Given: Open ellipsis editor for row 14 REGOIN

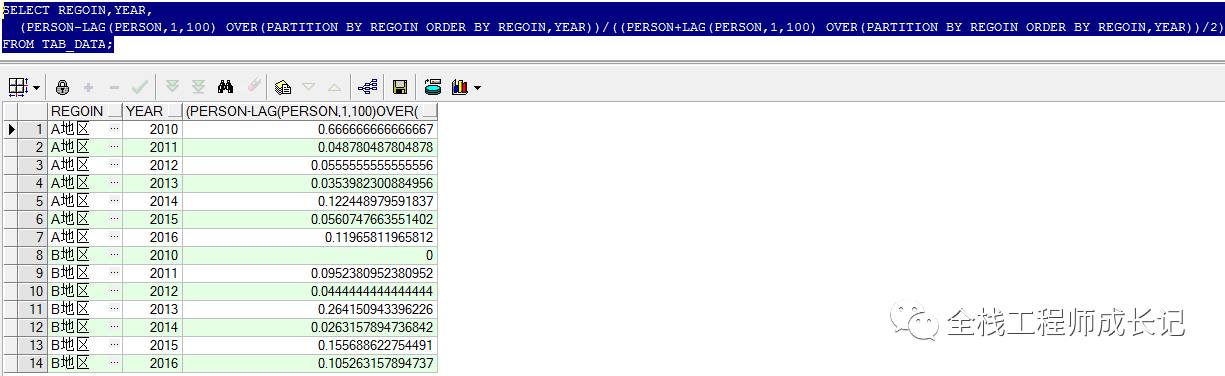Looking at the screenshot, I should pos(114,363).
